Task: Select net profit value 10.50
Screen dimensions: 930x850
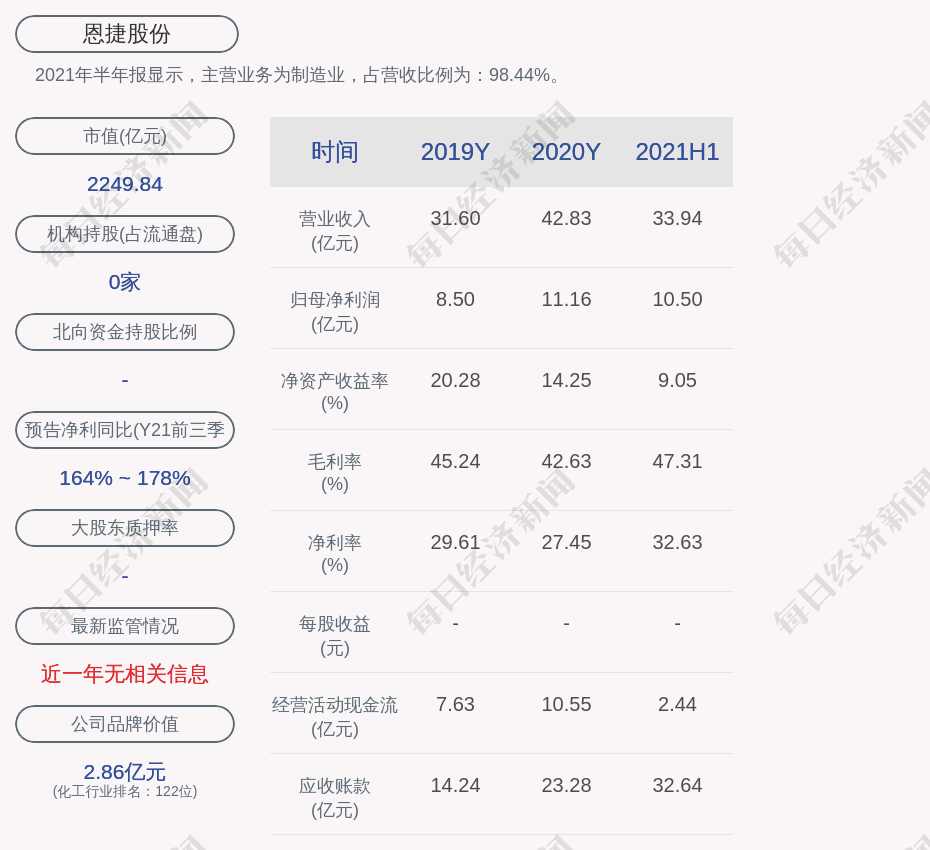Action: coord(677,299)
